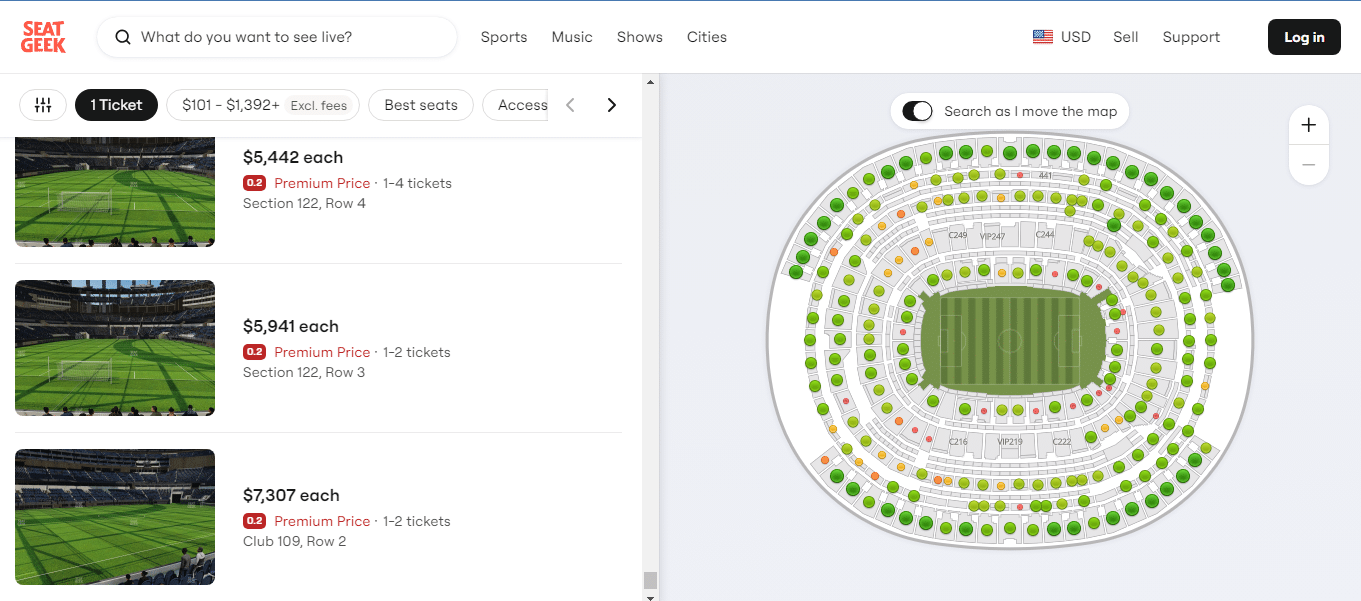Toggle Search as I move the map
The height and width of the screenshot is (601, 1361).
click(x=917, y=111)
